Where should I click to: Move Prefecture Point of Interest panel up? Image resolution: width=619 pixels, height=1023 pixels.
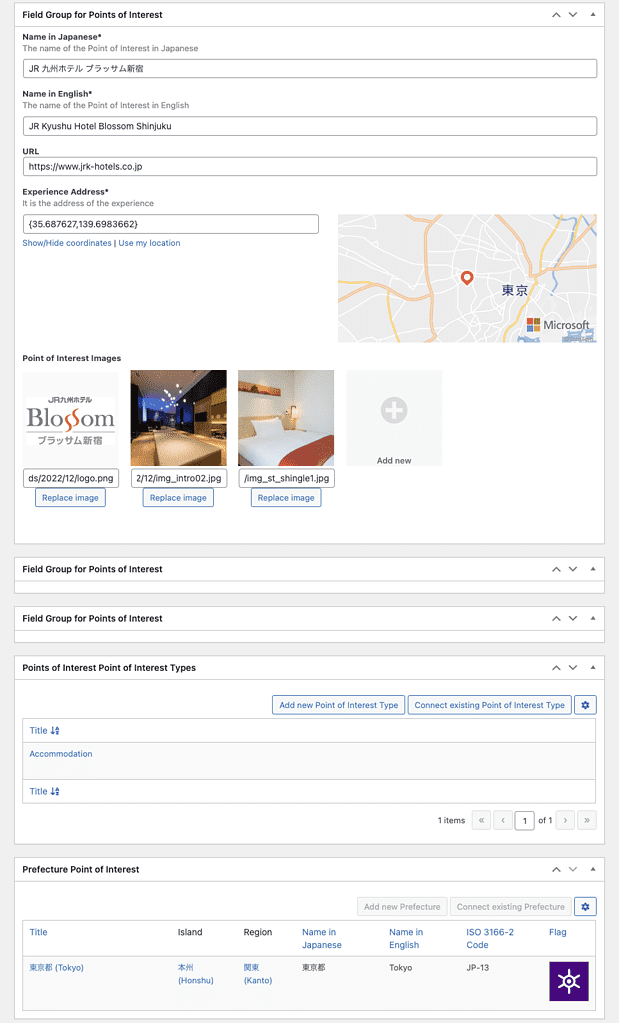[x=556, y=869]
